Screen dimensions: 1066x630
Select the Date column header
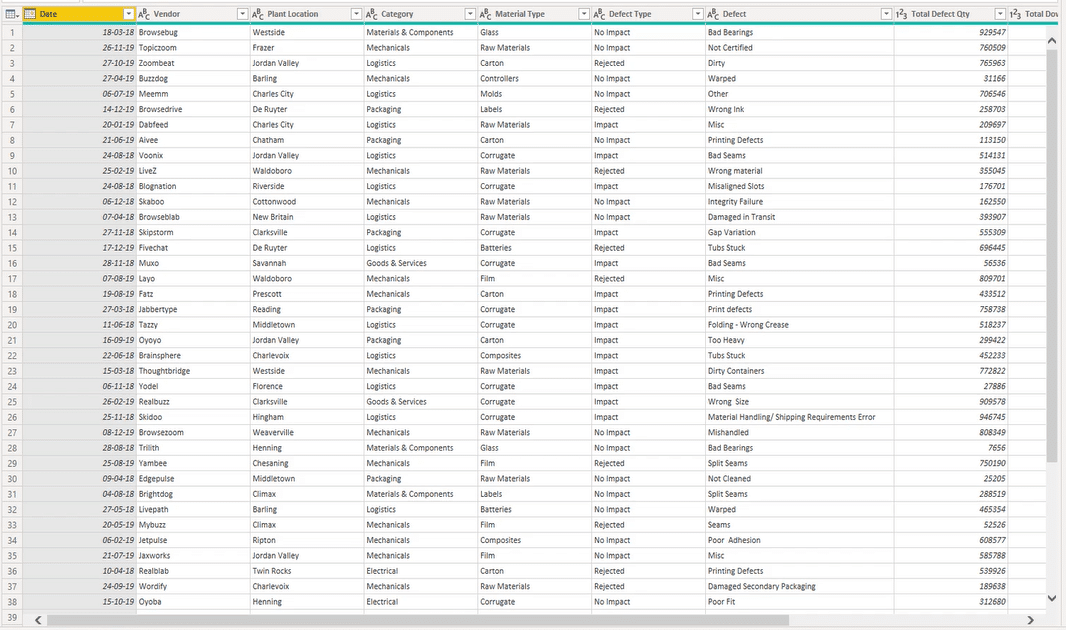79,14
